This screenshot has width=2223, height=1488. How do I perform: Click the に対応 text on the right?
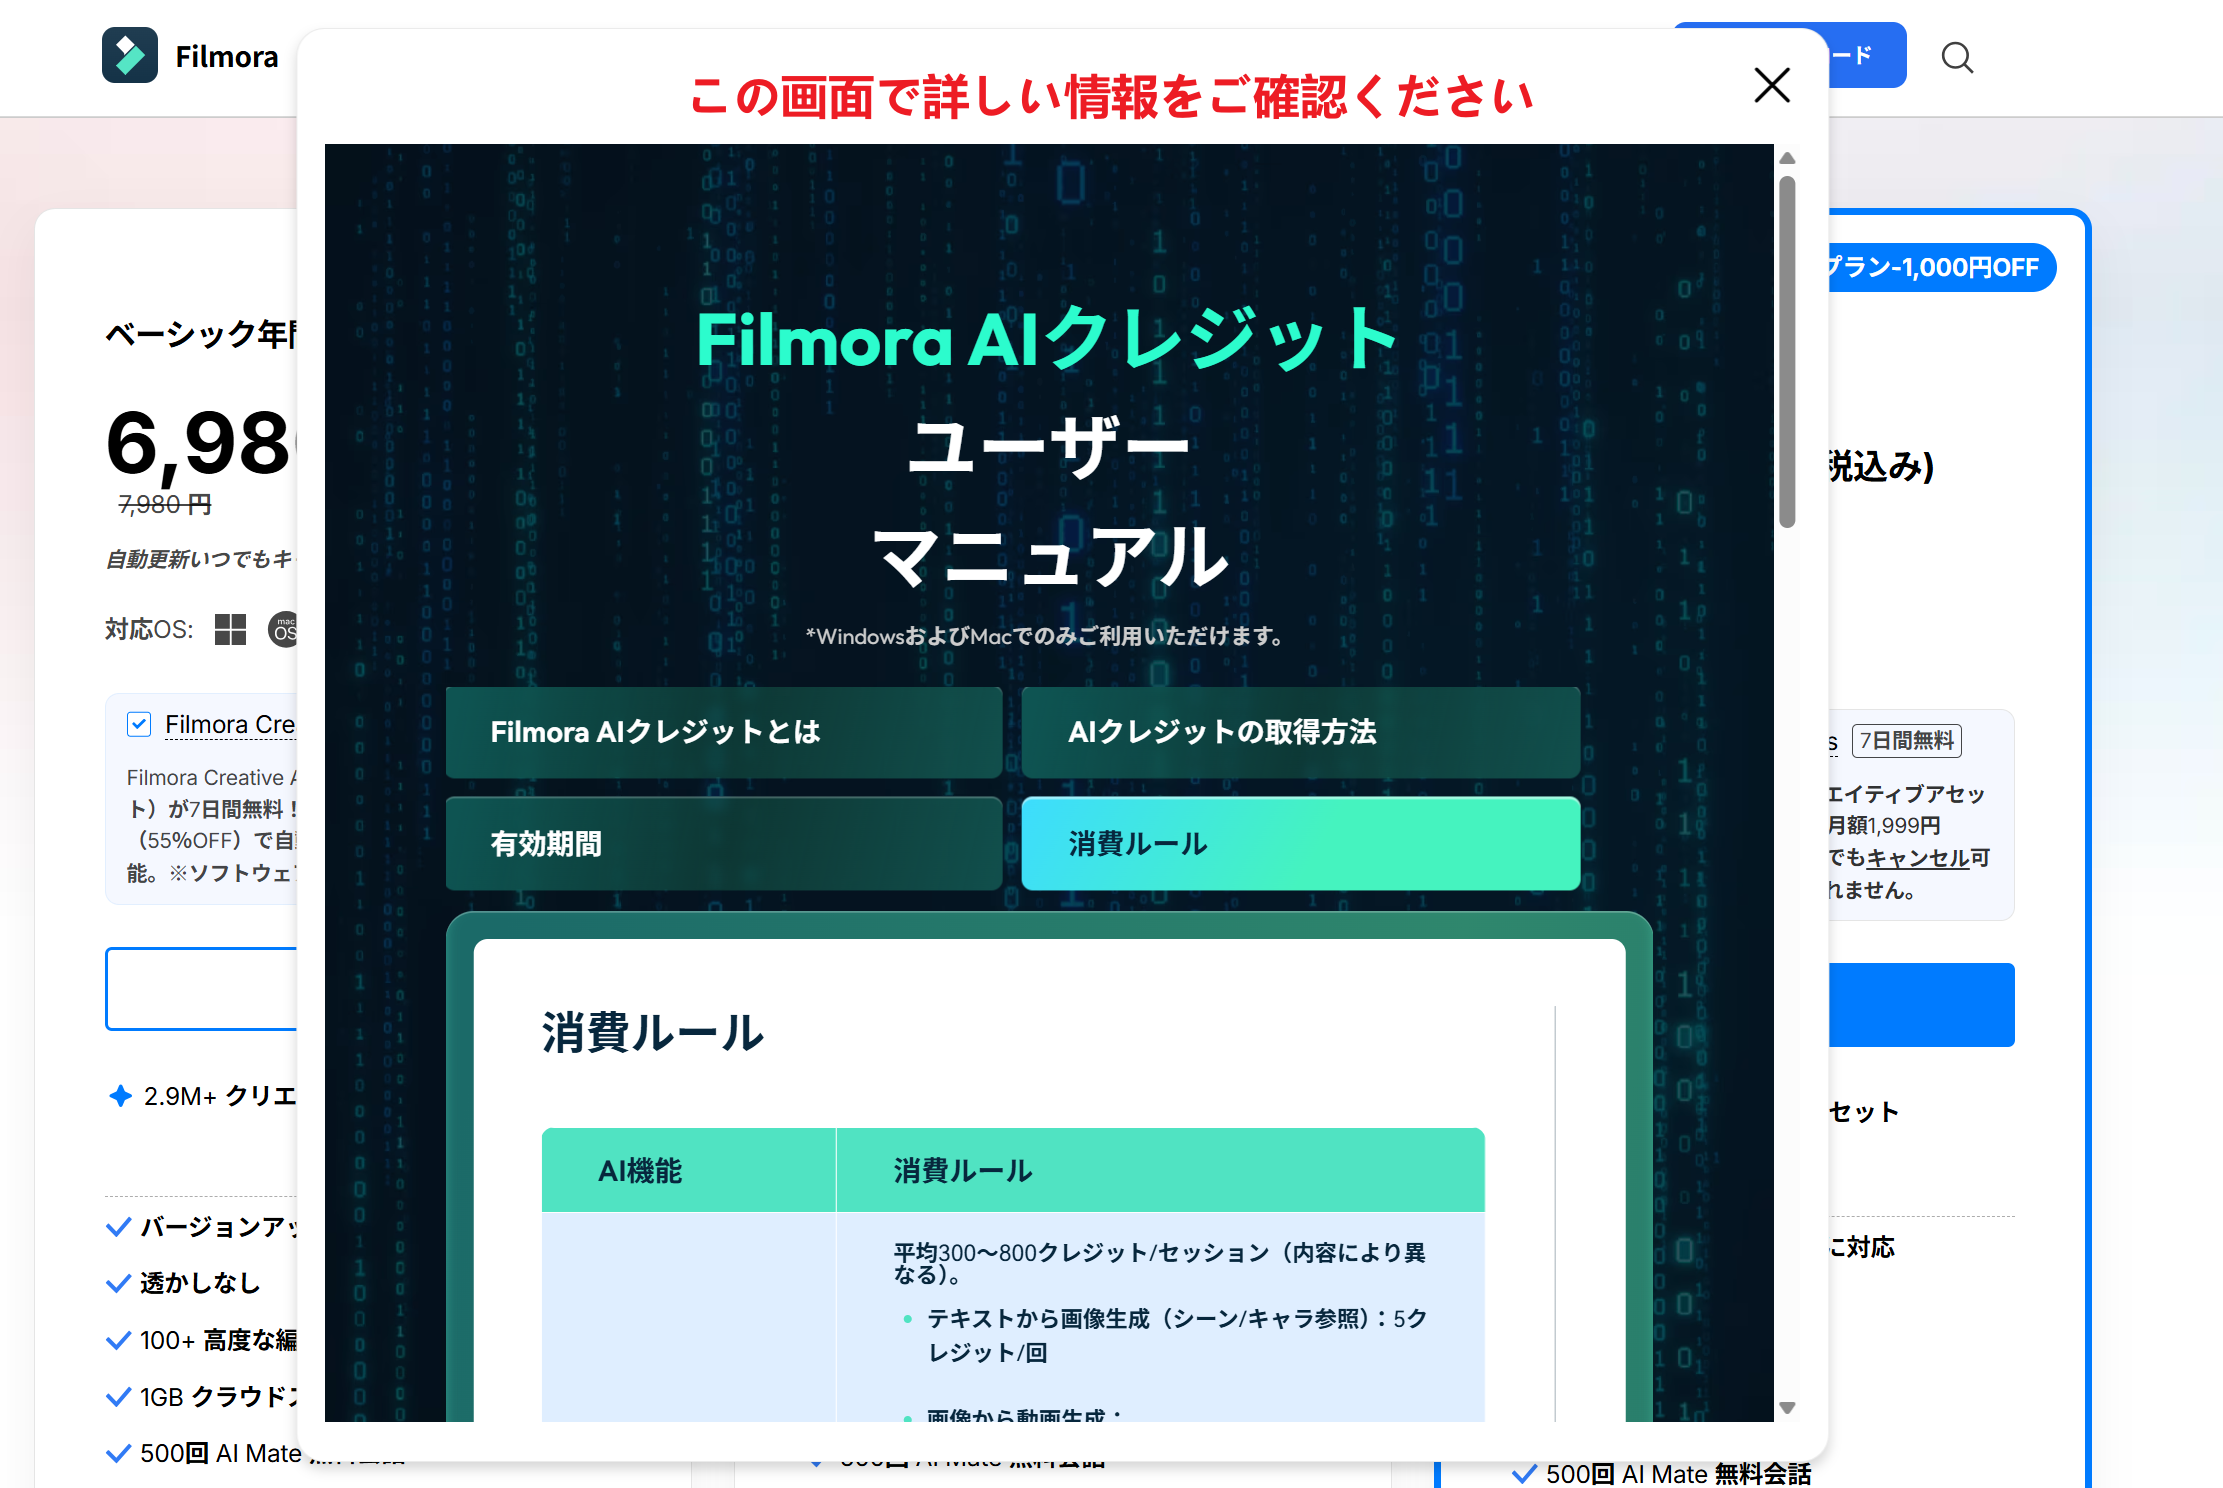1862,1247
